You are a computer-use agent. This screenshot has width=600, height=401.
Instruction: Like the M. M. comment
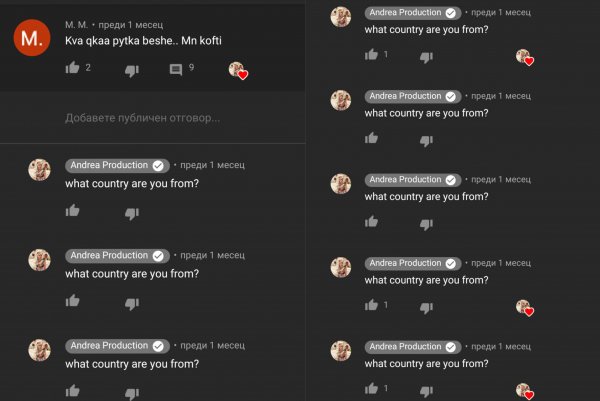tap(72, 68)
